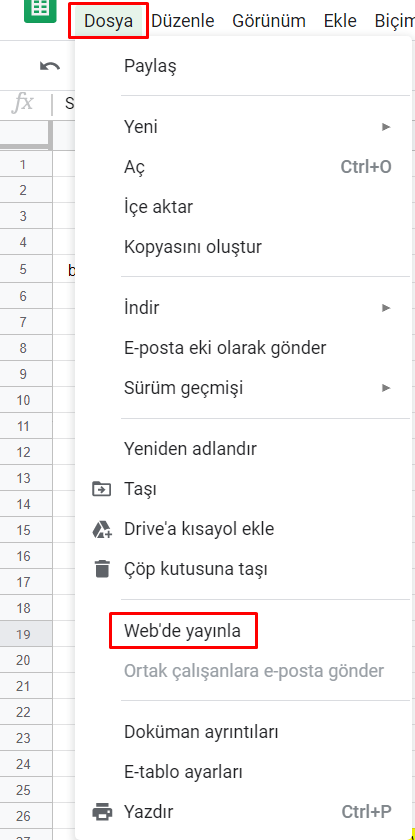Click the fx formula icon
This screenshot has width=415, height=840.
click(22, 102)
